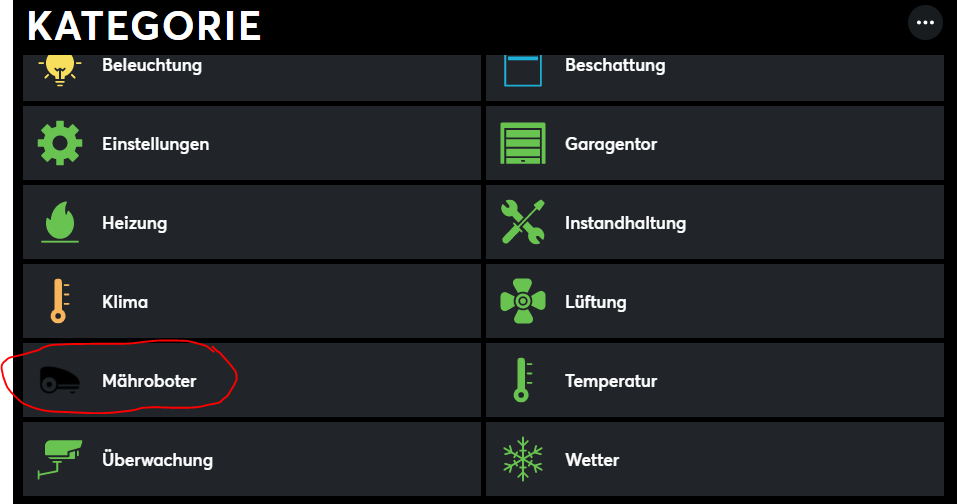The image size is (957, 504).
Task: Click the black robot mower icon
Action: [x=59, y=381]
